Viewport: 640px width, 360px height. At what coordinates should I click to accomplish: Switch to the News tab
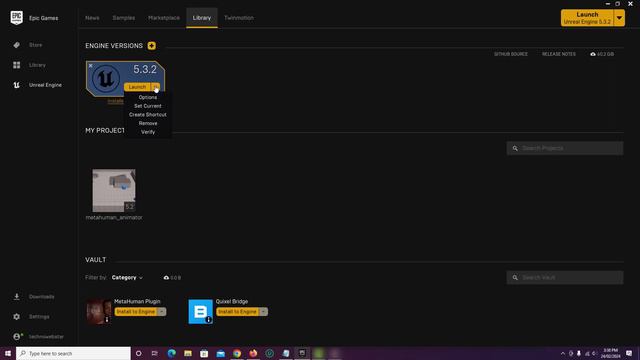tap(92, 18)
